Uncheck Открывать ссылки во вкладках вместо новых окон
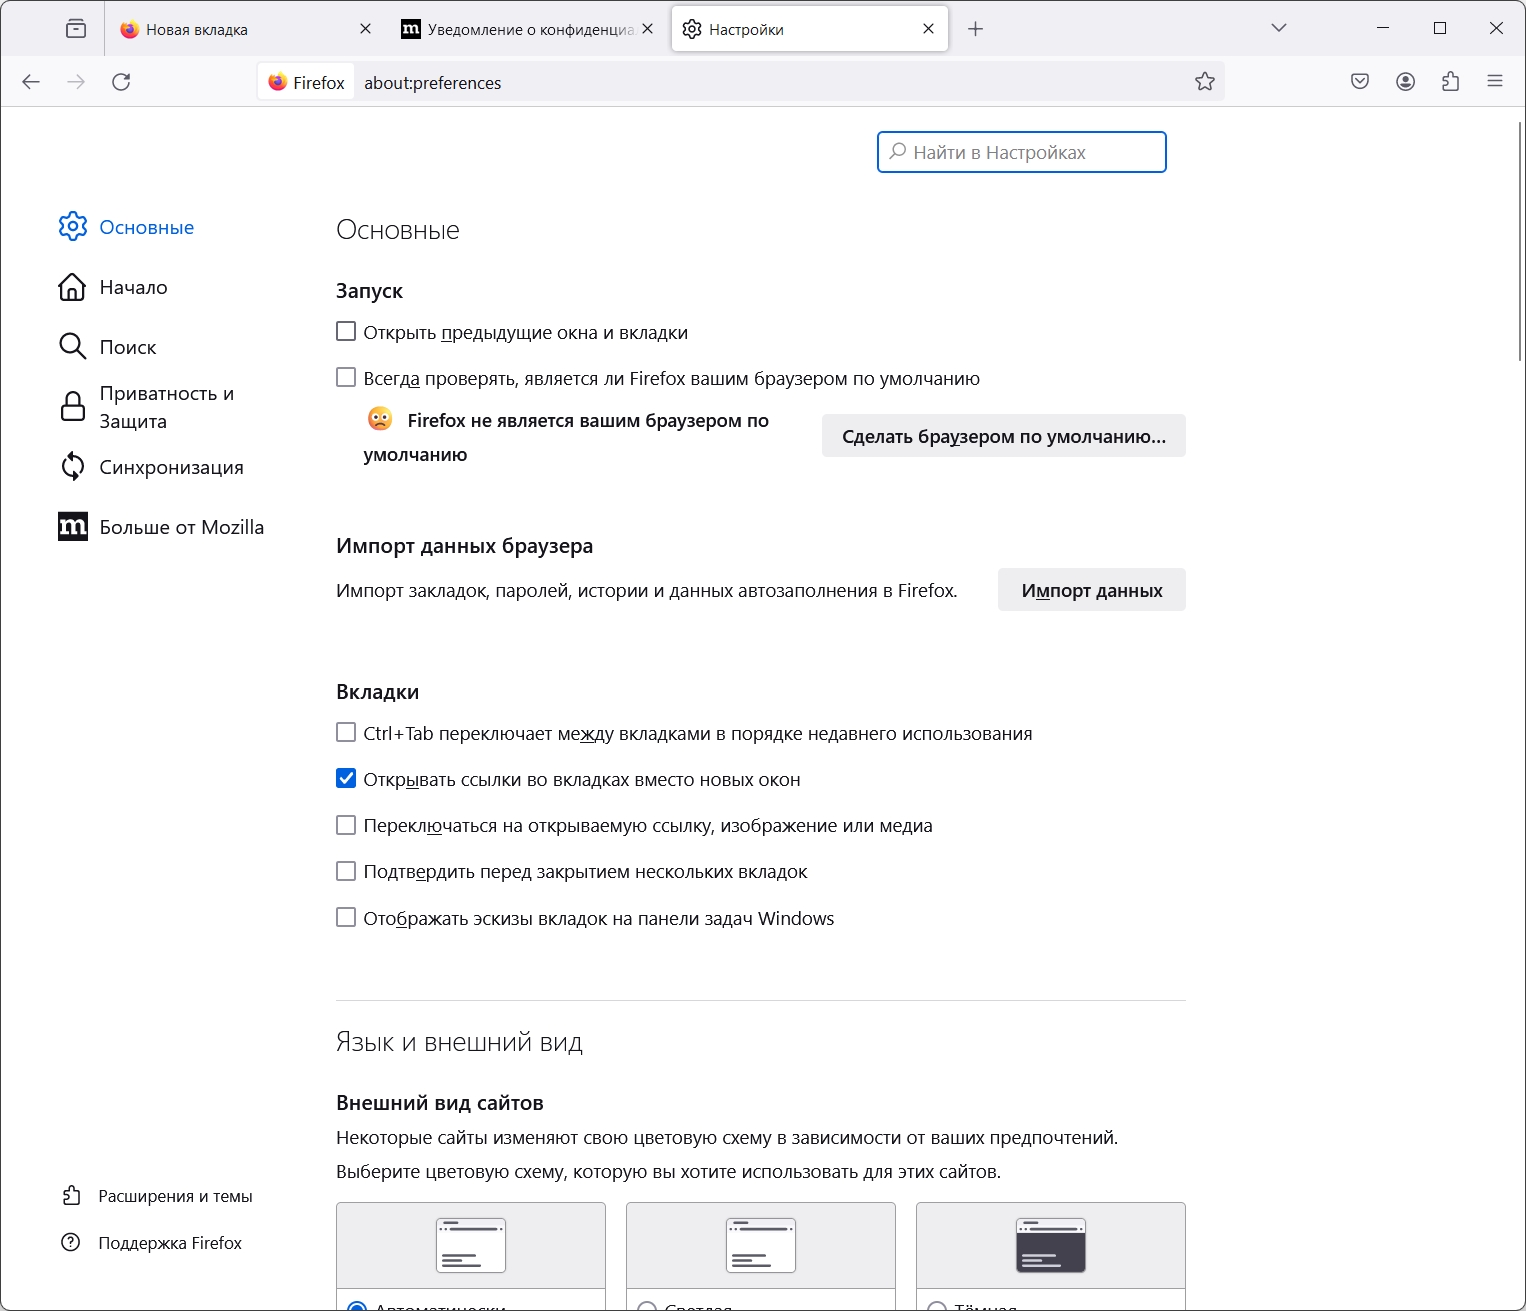The image size is (1526, 1311). [x=346, y=778]
